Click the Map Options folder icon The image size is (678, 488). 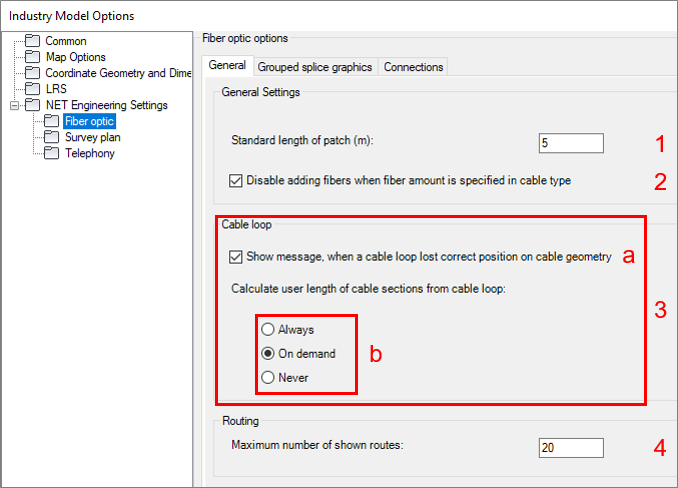(x=32, y=57)
